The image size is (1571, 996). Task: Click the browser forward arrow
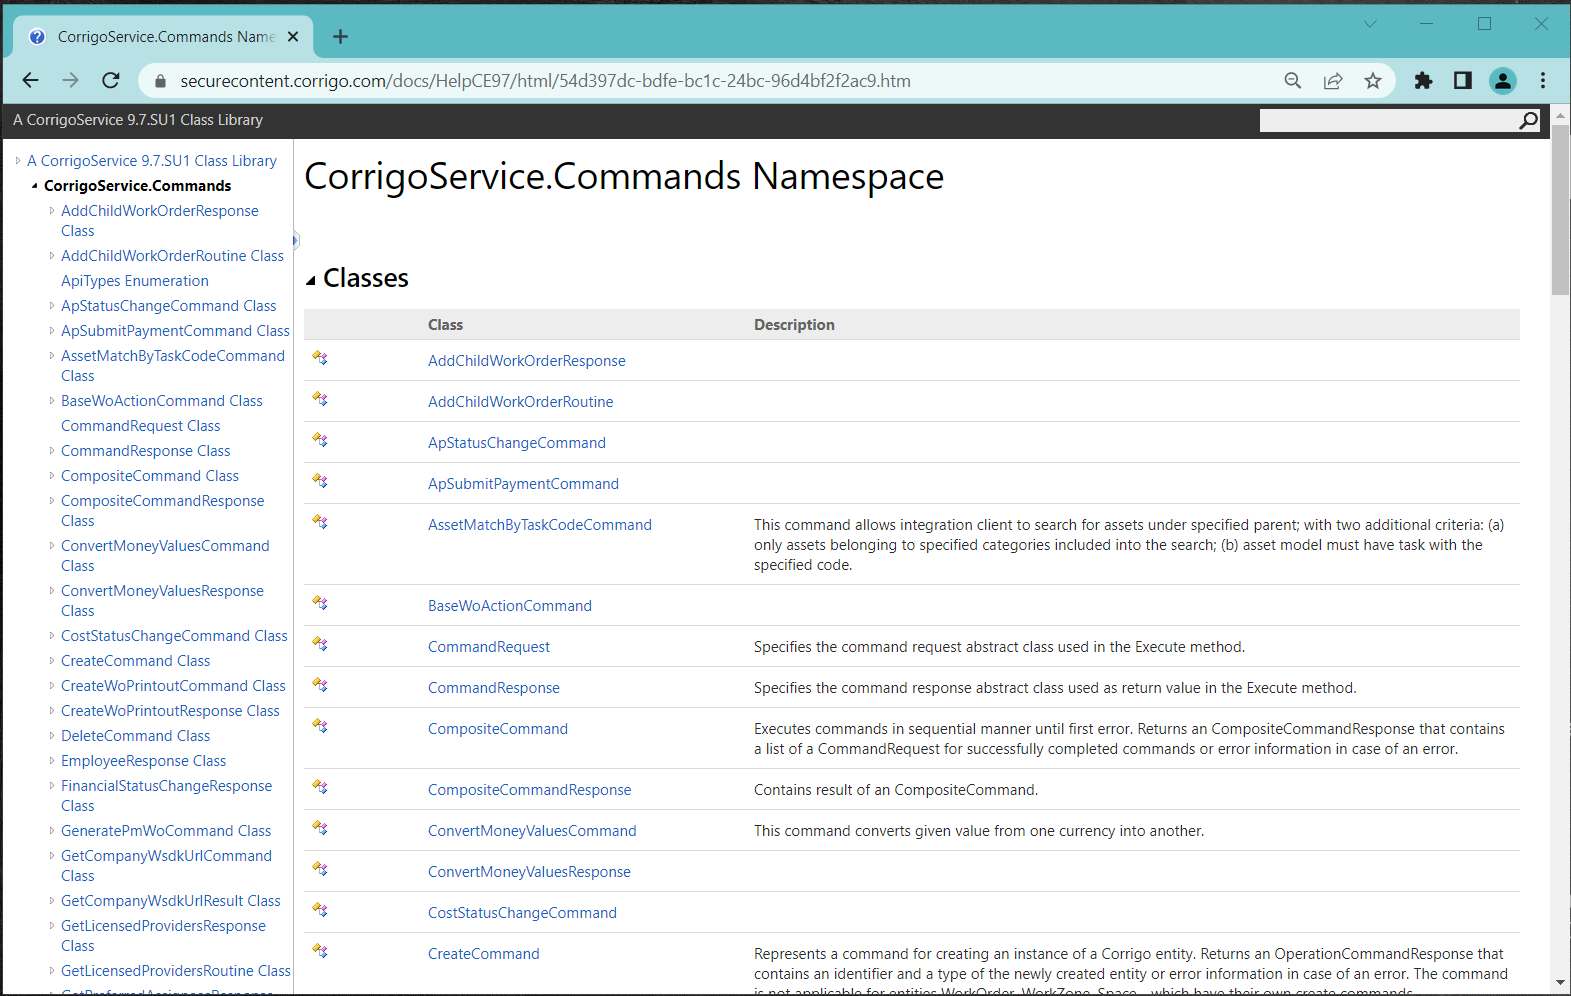pyautogui.click(x=71, y=80)
